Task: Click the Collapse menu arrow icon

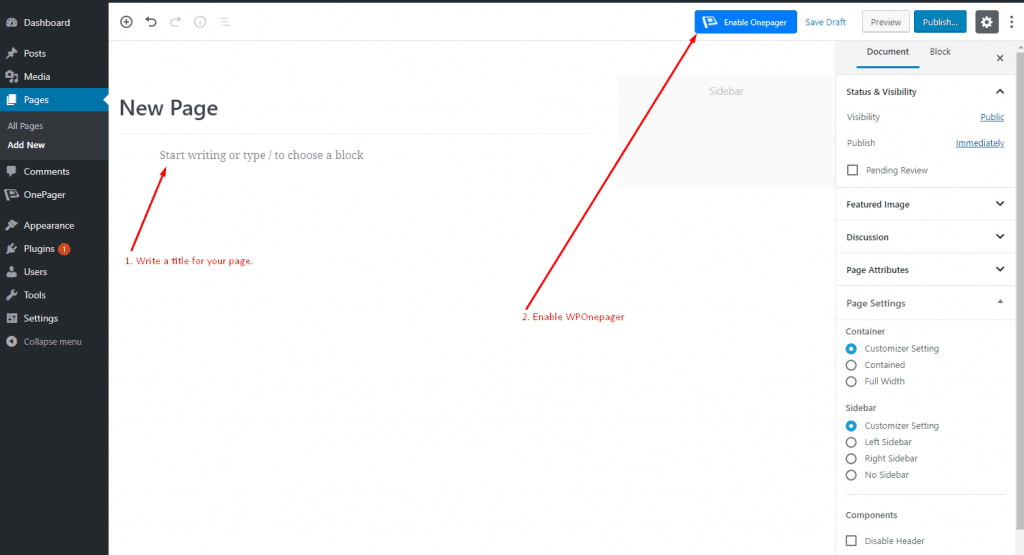Action: pyautogui.click(x=12, y=341)
